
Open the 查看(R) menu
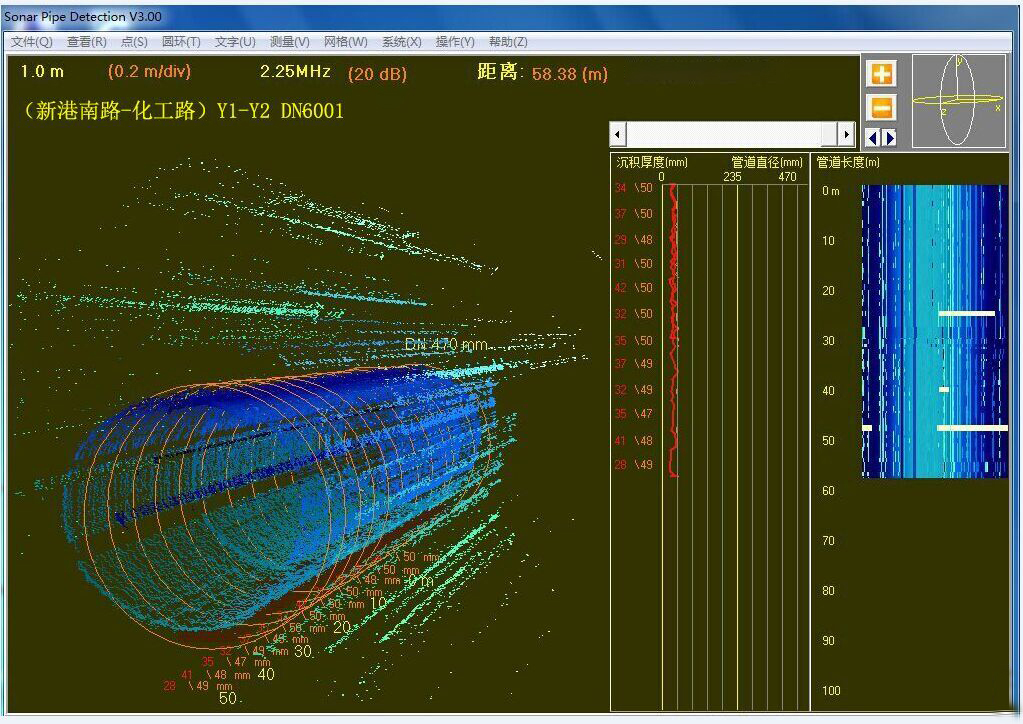(x=87, y=42)
